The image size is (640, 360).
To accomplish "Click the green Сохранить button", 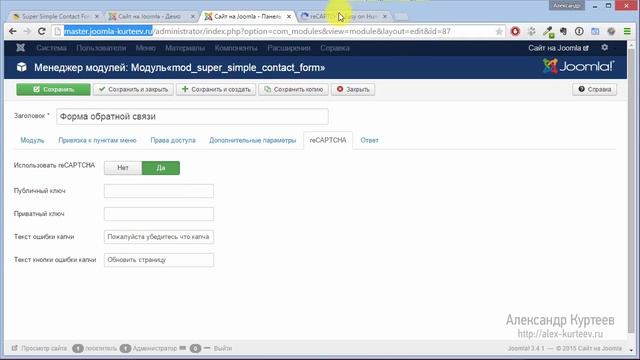I will tap(53, 89).
